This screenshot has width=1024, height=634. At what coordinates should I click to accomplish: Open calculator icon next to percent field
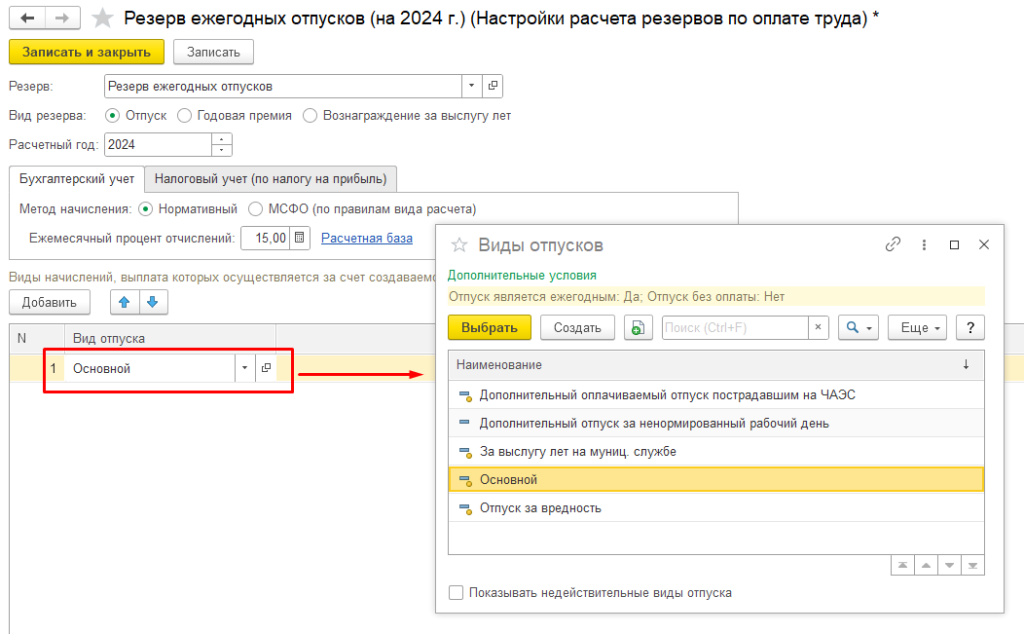[301, 238]
